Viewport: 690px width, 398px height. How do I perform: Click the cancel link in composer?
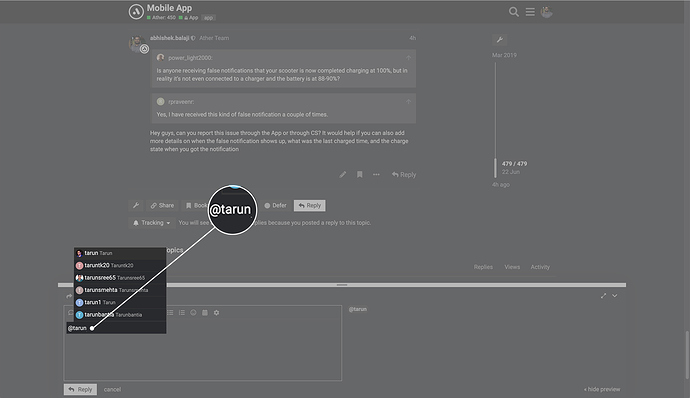(112, 389)
